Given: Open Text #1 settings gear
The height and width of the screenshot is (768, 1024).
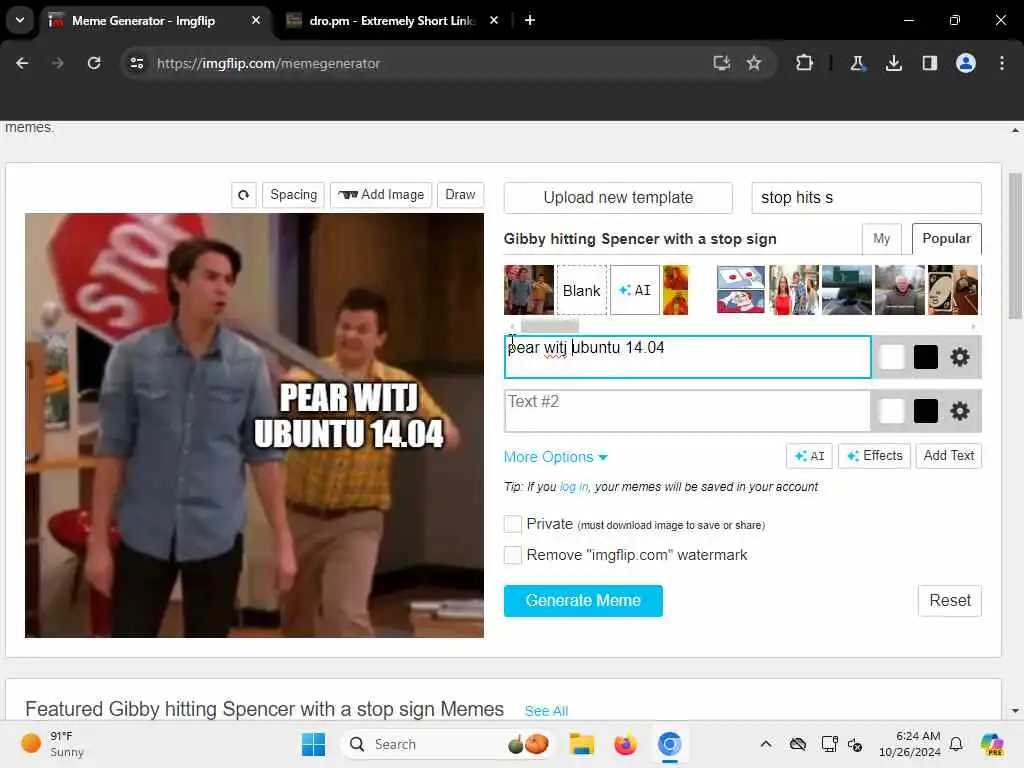Looking at the screenshot, I should [x=959, y=357].
